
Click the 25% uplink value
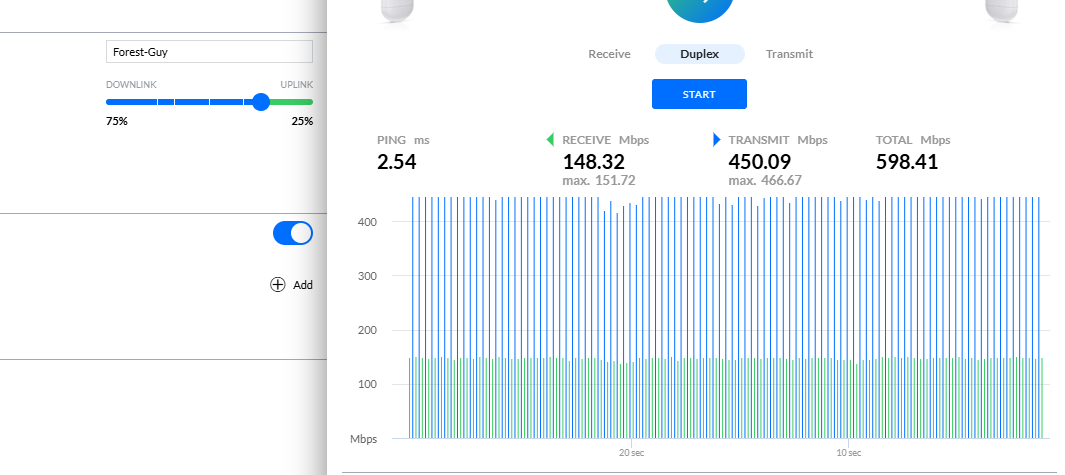[302, 122]
